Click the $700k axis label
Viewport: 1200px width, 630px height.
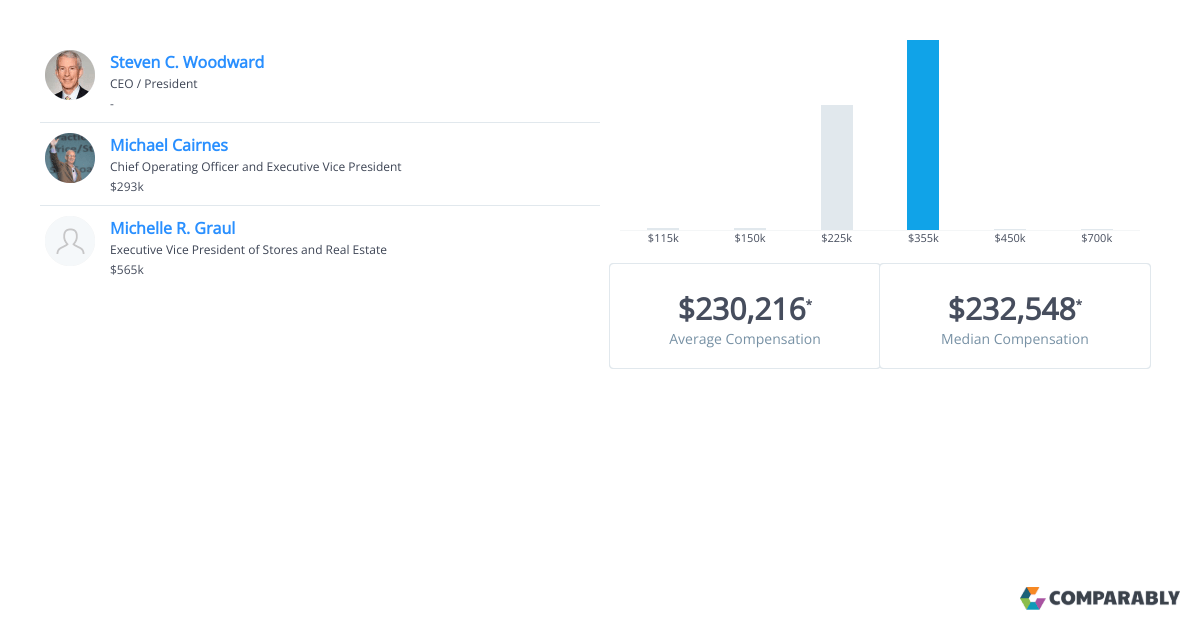[x=1096, y=238]
